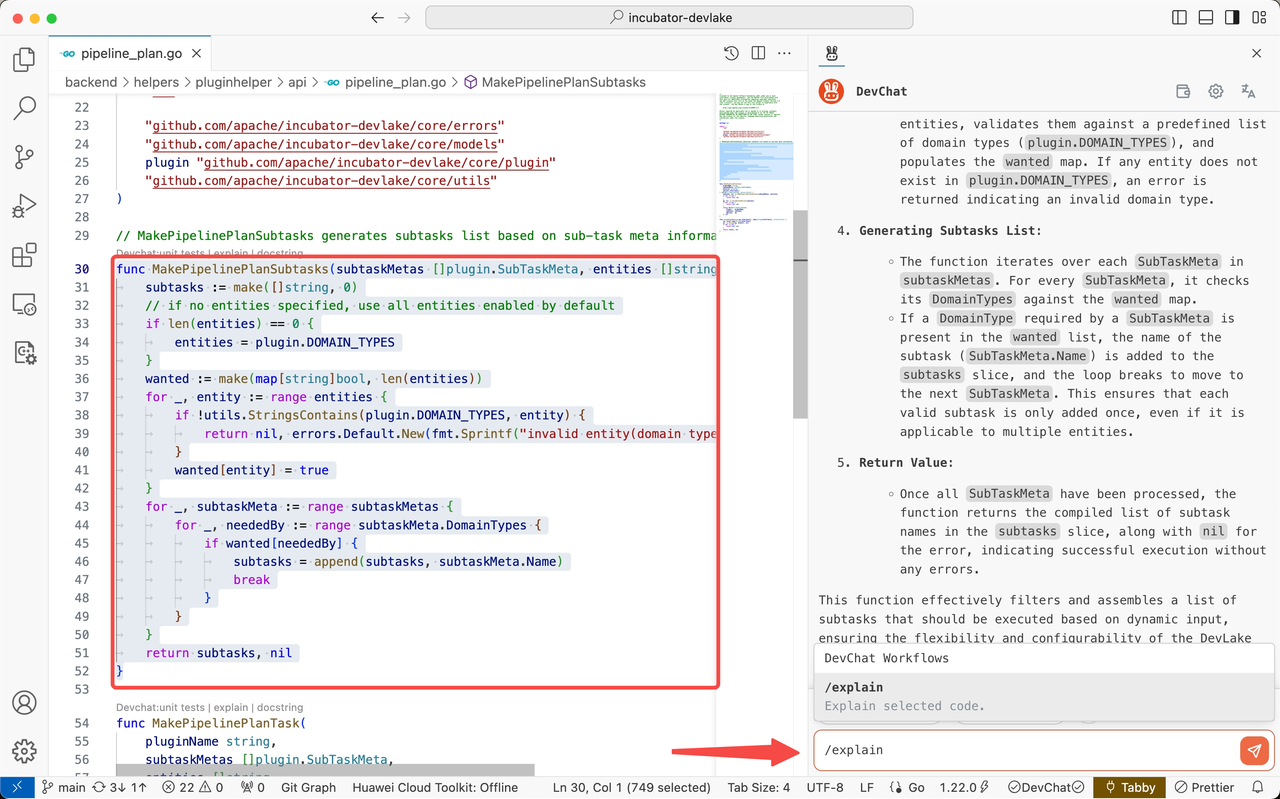Open DevChat settings gear

pyautogui.click(x=1216, y=91)
